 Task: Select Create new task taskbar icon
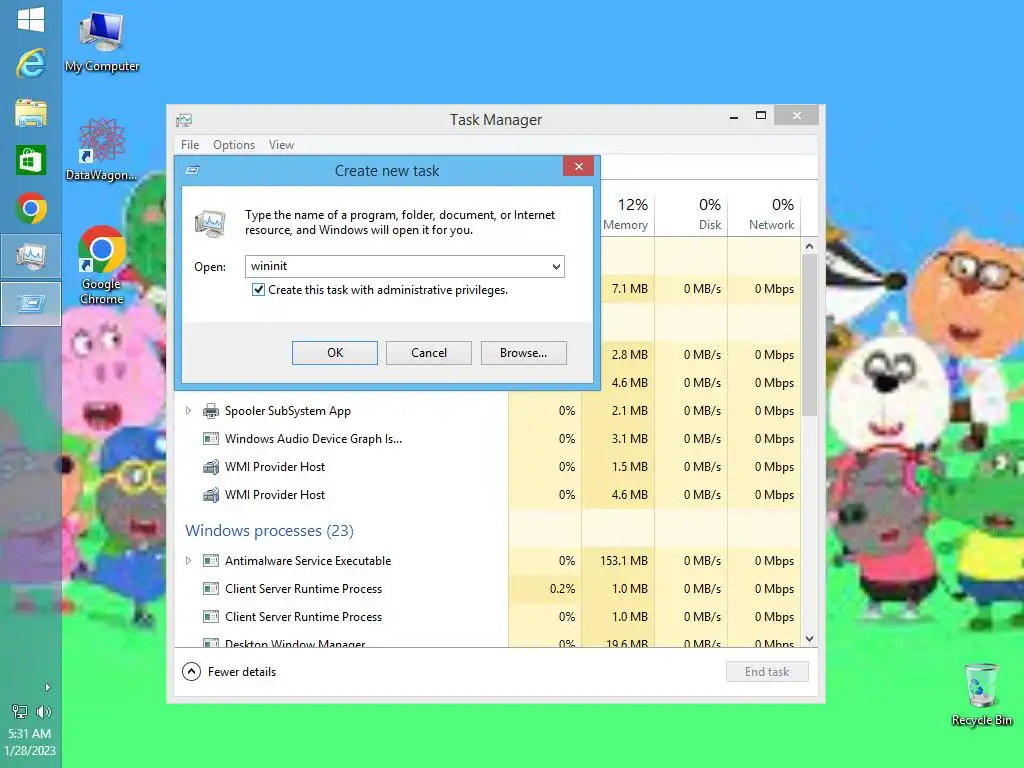pos(31,304)
